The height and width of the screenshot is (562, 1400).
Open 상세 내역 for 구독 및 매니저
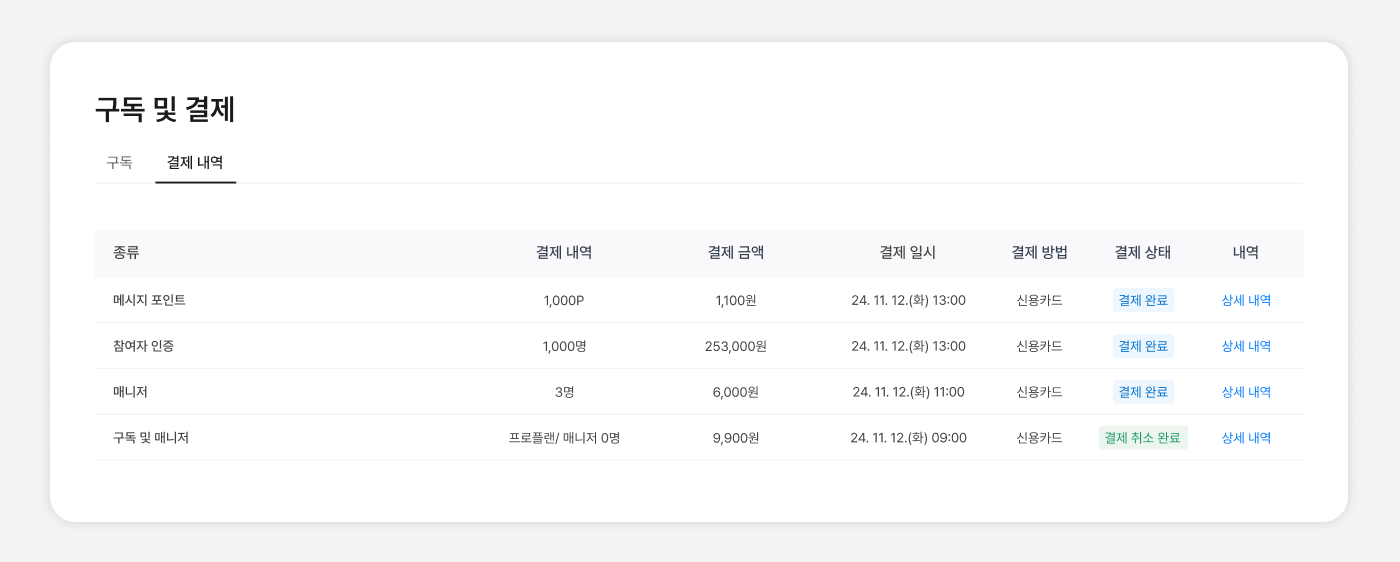point(1246,438)
